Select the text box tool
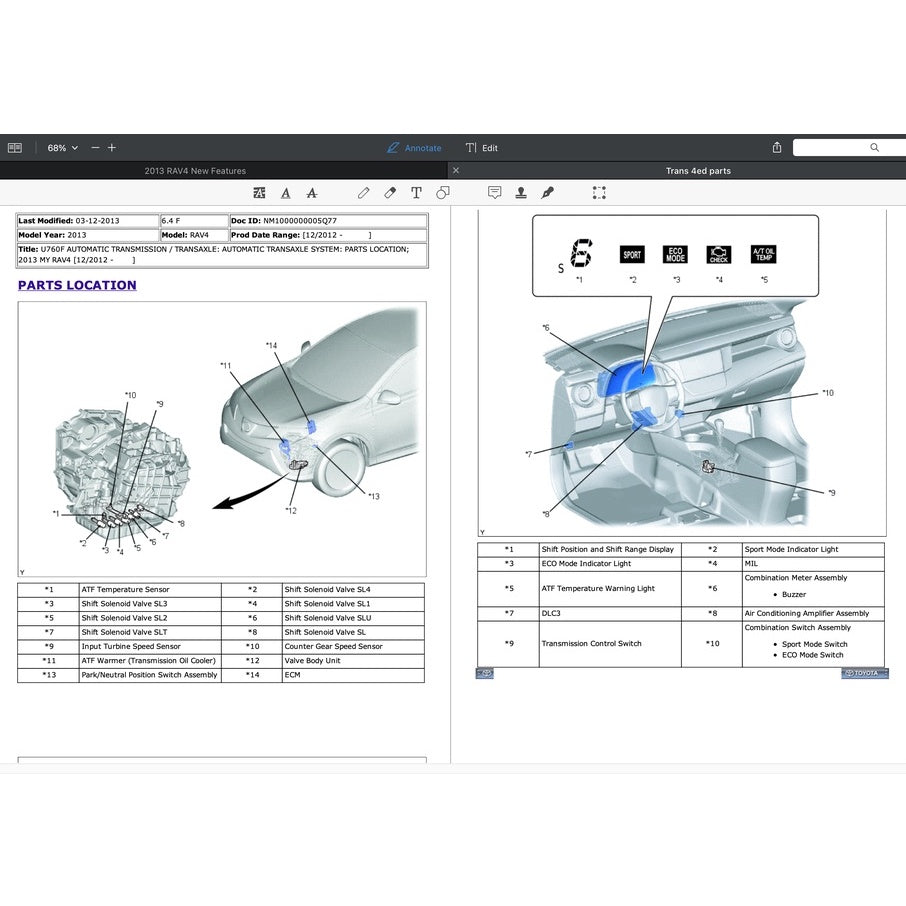906x906 pixels. (x=416, y=193)
